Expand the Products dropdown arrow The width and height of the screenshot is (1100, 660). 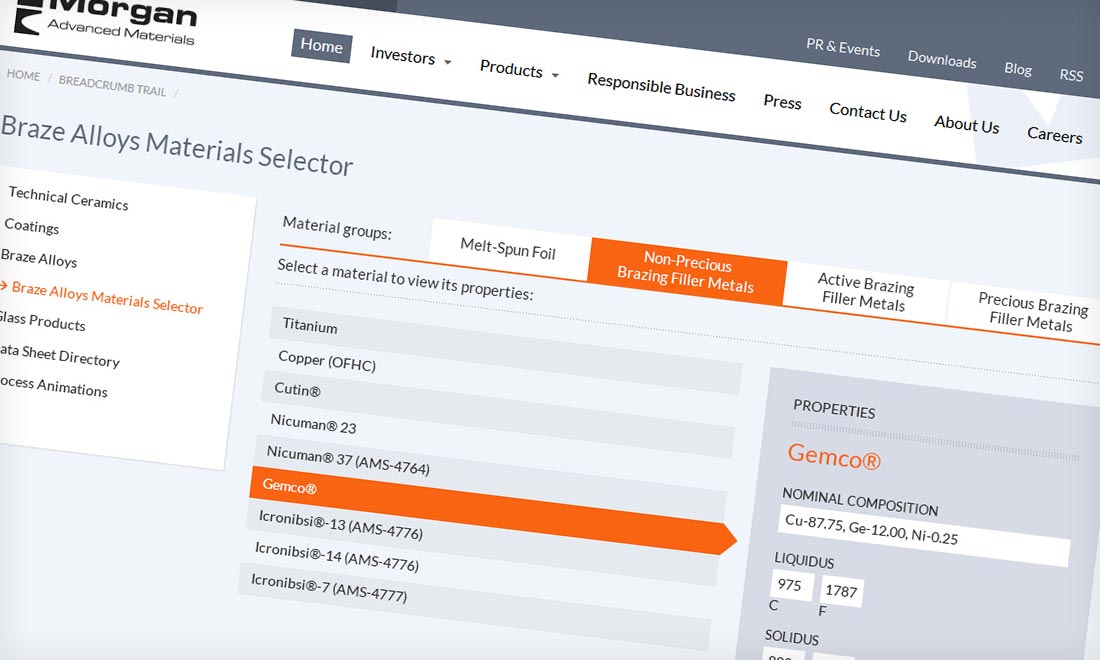point(555,74)
